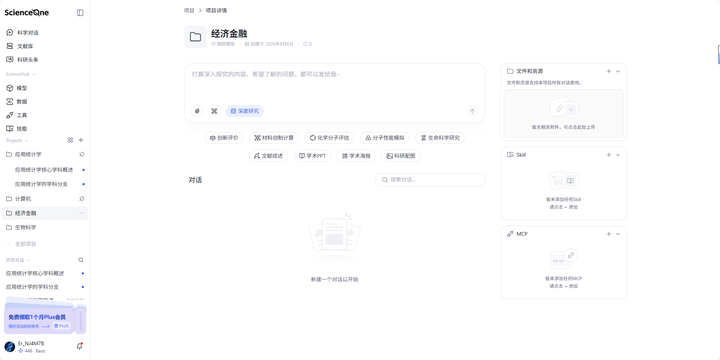The height and width of the screenshot is (360, 720).
Task: Collapse the Skill panel
Action: tap(618, 155)
